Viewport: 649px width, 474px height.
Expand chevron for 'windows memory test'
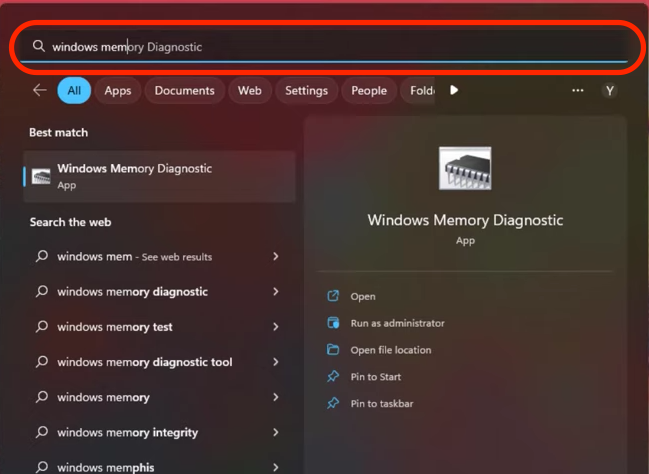click(276, 327)
